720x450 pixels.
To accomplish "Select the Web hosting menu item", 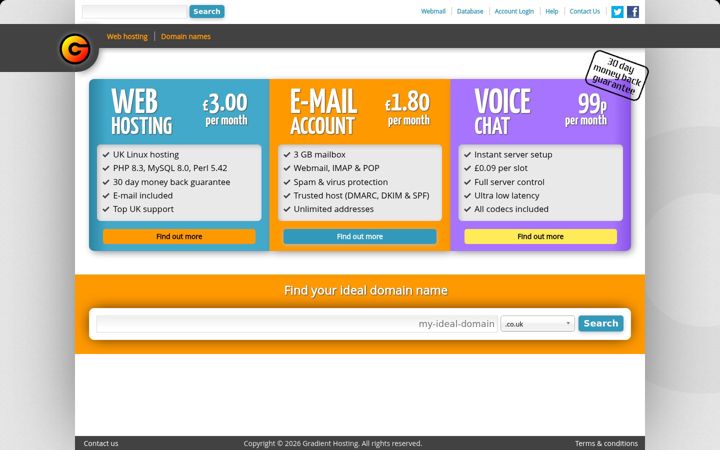I will point(127,36).
